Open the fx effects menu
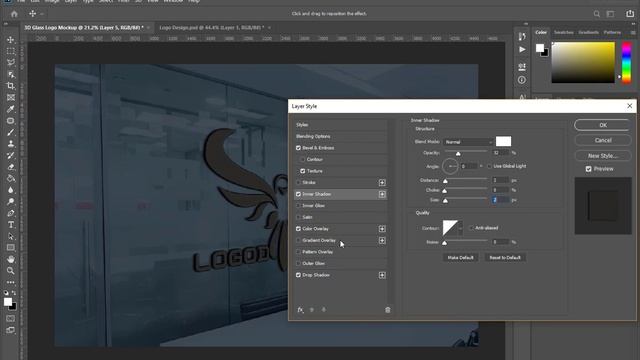This screenshot has width=640, height=360. [300, 310]
